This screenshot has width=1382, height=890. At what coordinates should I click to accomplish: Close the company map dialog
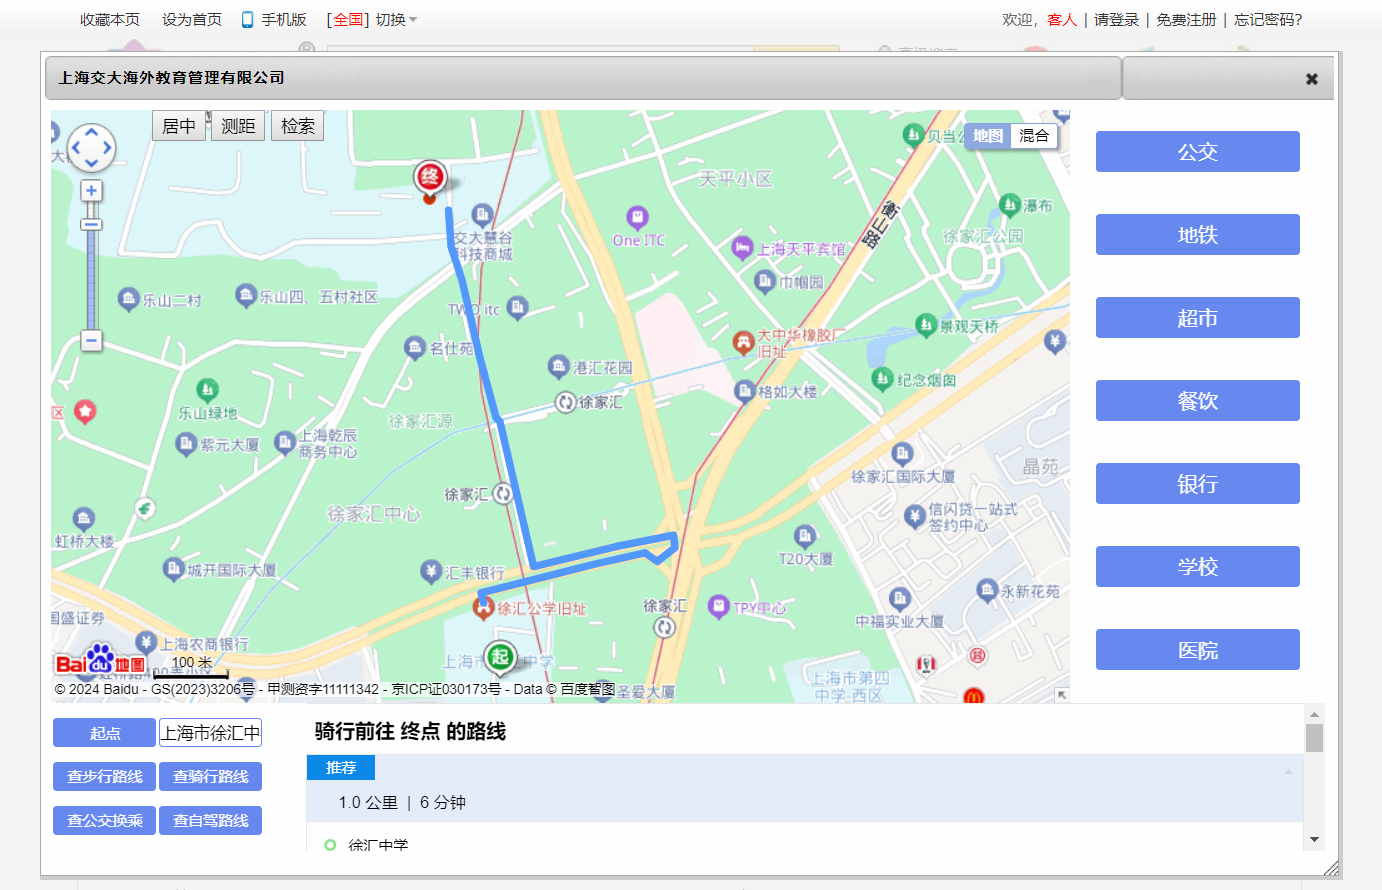click(1311, 79)
